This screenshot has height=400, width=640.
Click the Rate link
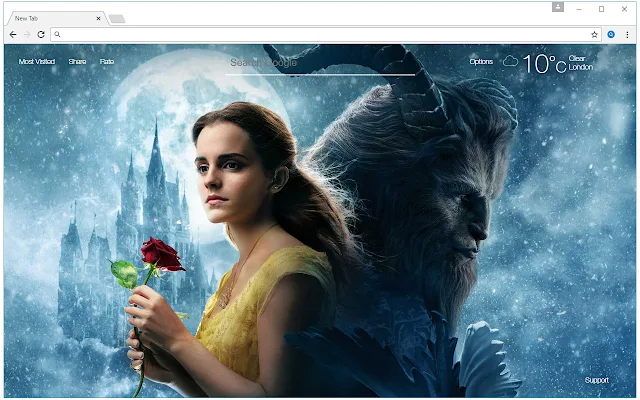click(x=107, y=62)
